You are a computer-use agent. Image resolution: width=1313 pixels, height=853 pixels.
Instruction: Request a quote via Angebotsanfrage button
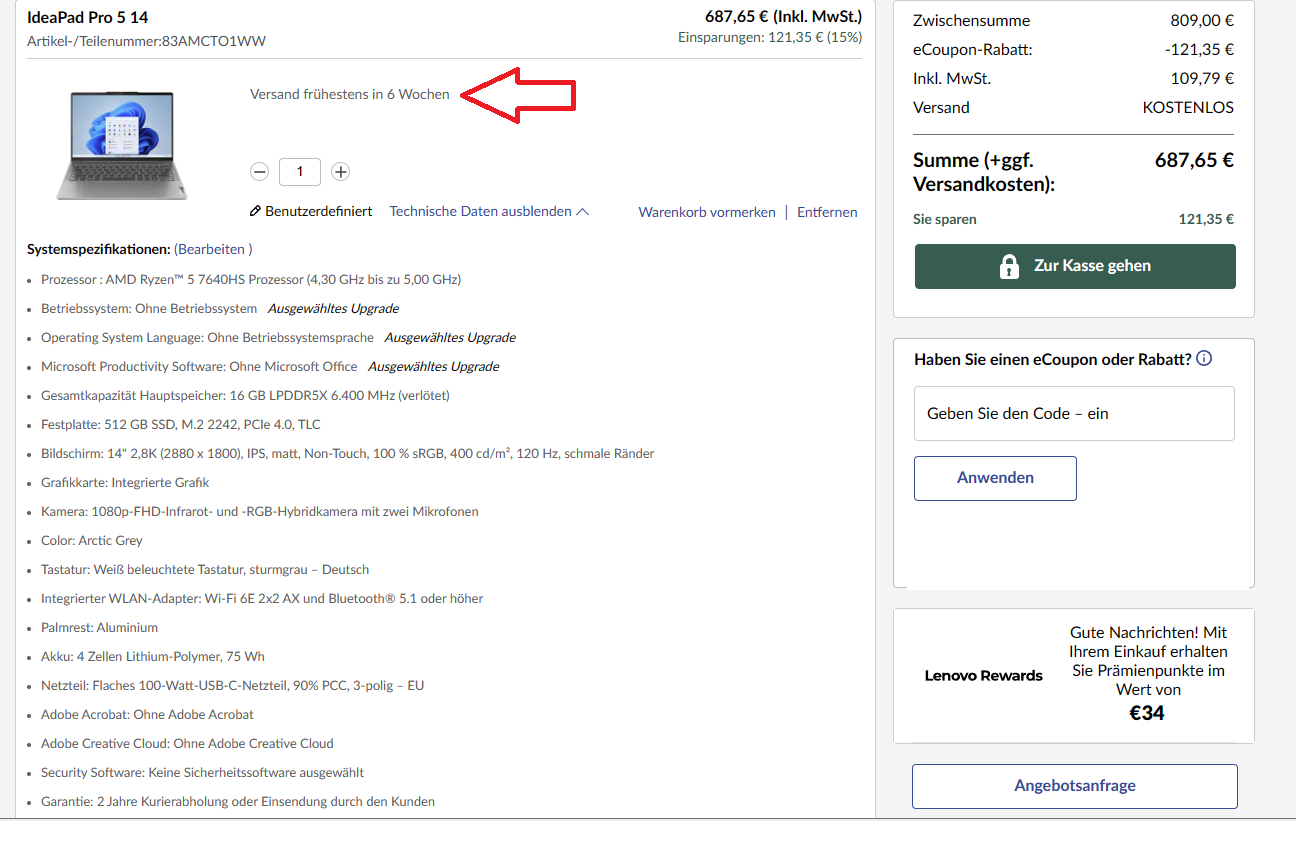[x=1075, y=786]
